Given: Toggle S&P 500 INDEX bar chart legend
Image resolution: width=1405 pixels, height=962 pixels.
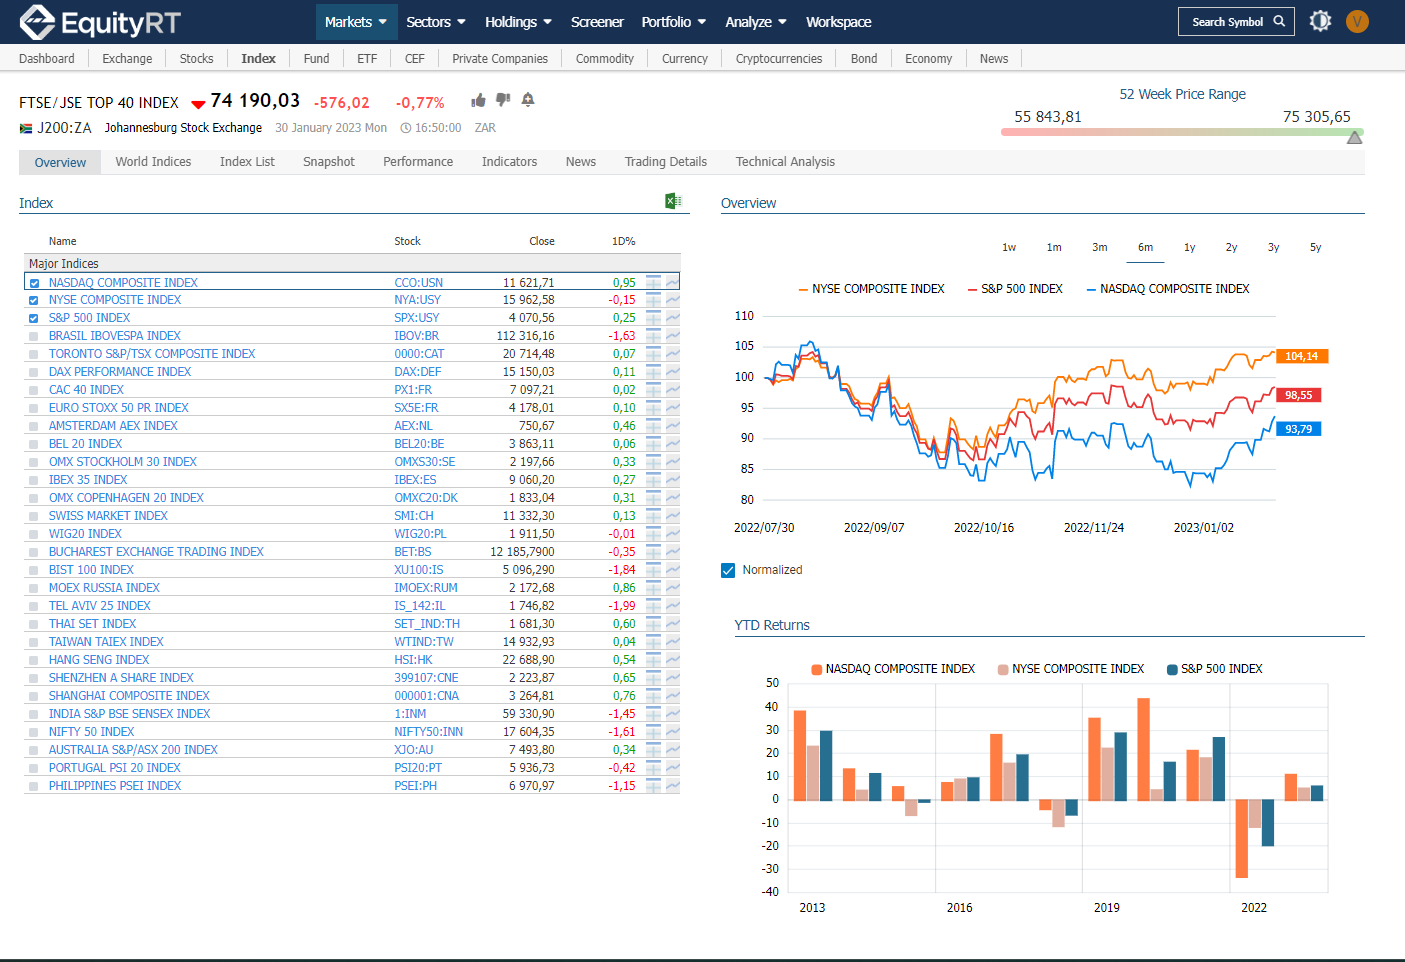Looking at the screenshot, I should click(1215, 669).
